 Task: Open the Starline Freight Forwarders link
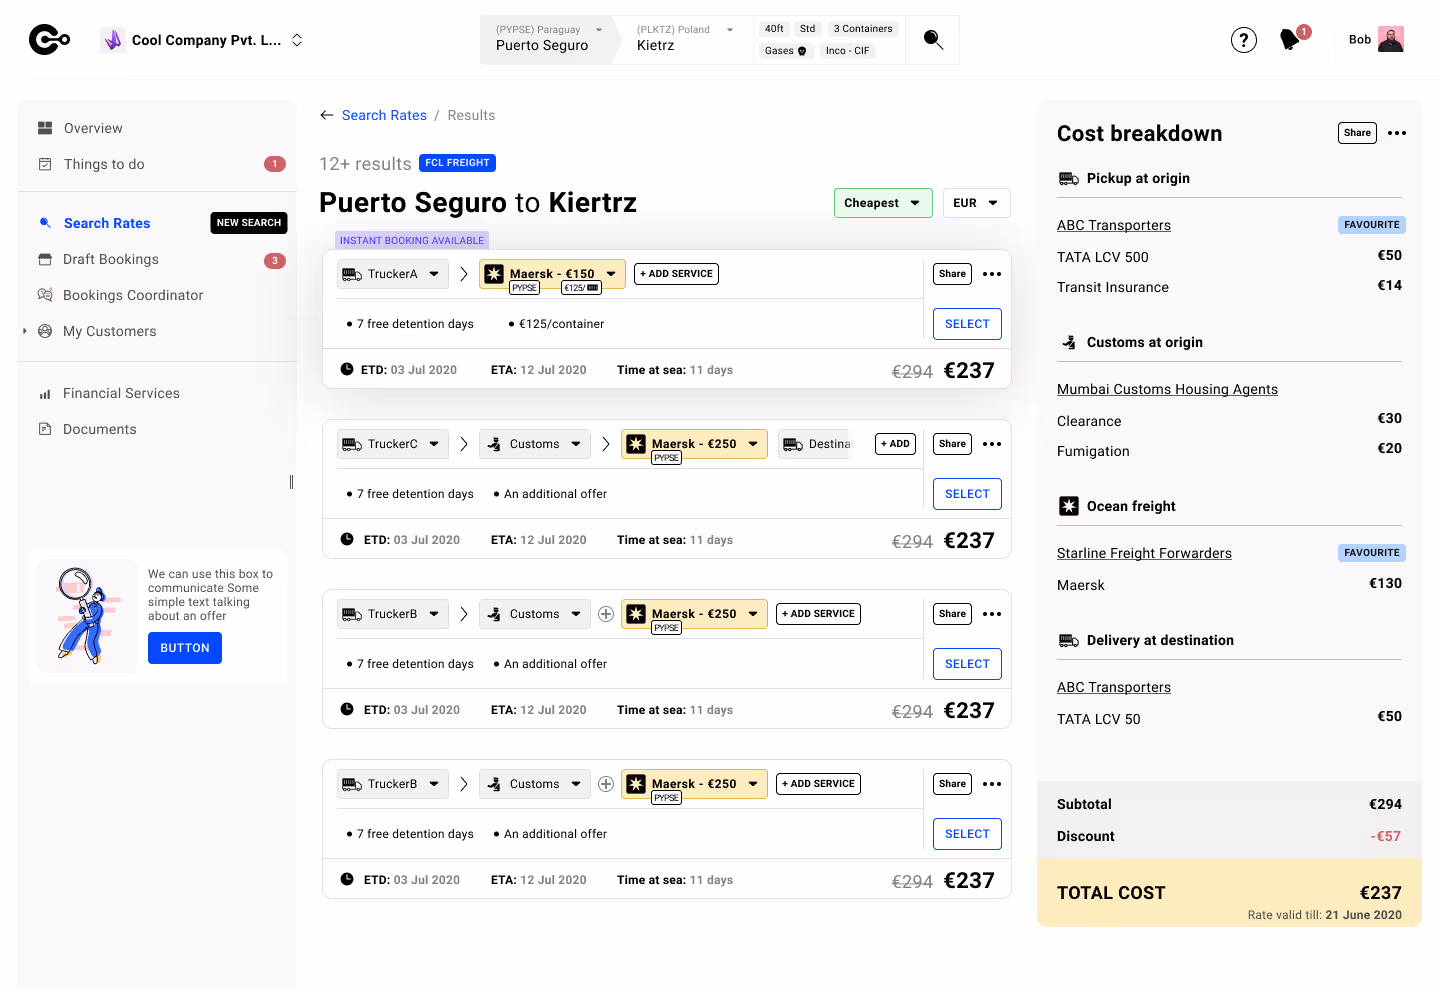tap(1144, 553)
